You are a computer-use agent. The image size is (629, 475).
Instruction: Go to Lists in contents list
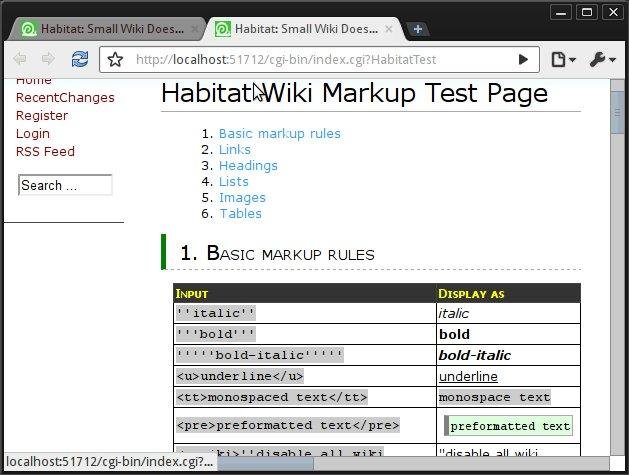[233, 182]
